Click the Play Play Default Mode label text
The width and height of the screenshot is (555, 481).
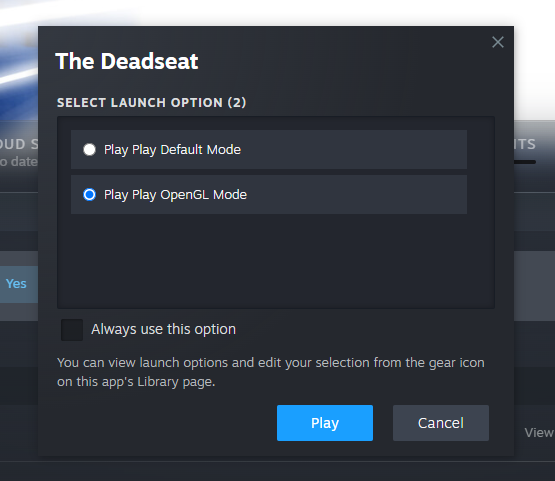172,149
